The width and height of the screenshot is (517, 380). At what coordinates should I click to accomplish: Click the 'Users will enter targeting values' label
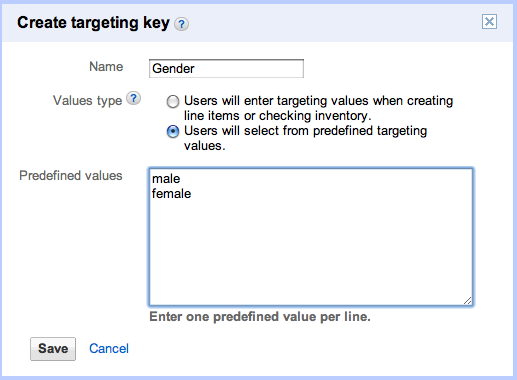[x=318, y=108]
